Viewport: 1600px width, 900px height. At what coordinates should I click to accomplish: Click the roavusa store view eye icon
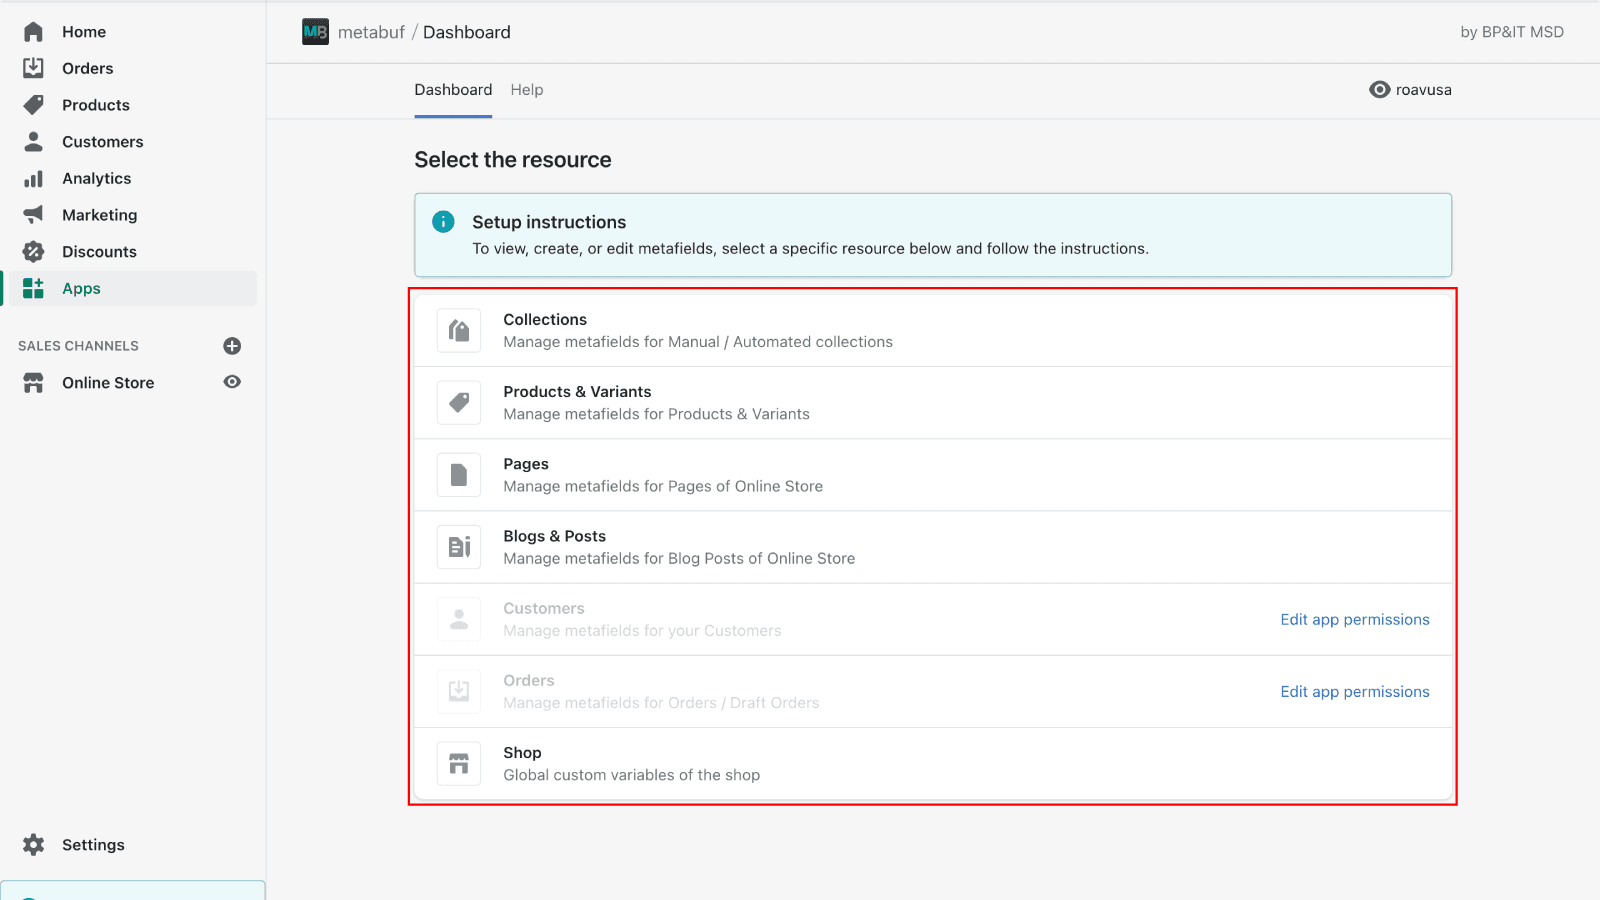coord(1381,89)
